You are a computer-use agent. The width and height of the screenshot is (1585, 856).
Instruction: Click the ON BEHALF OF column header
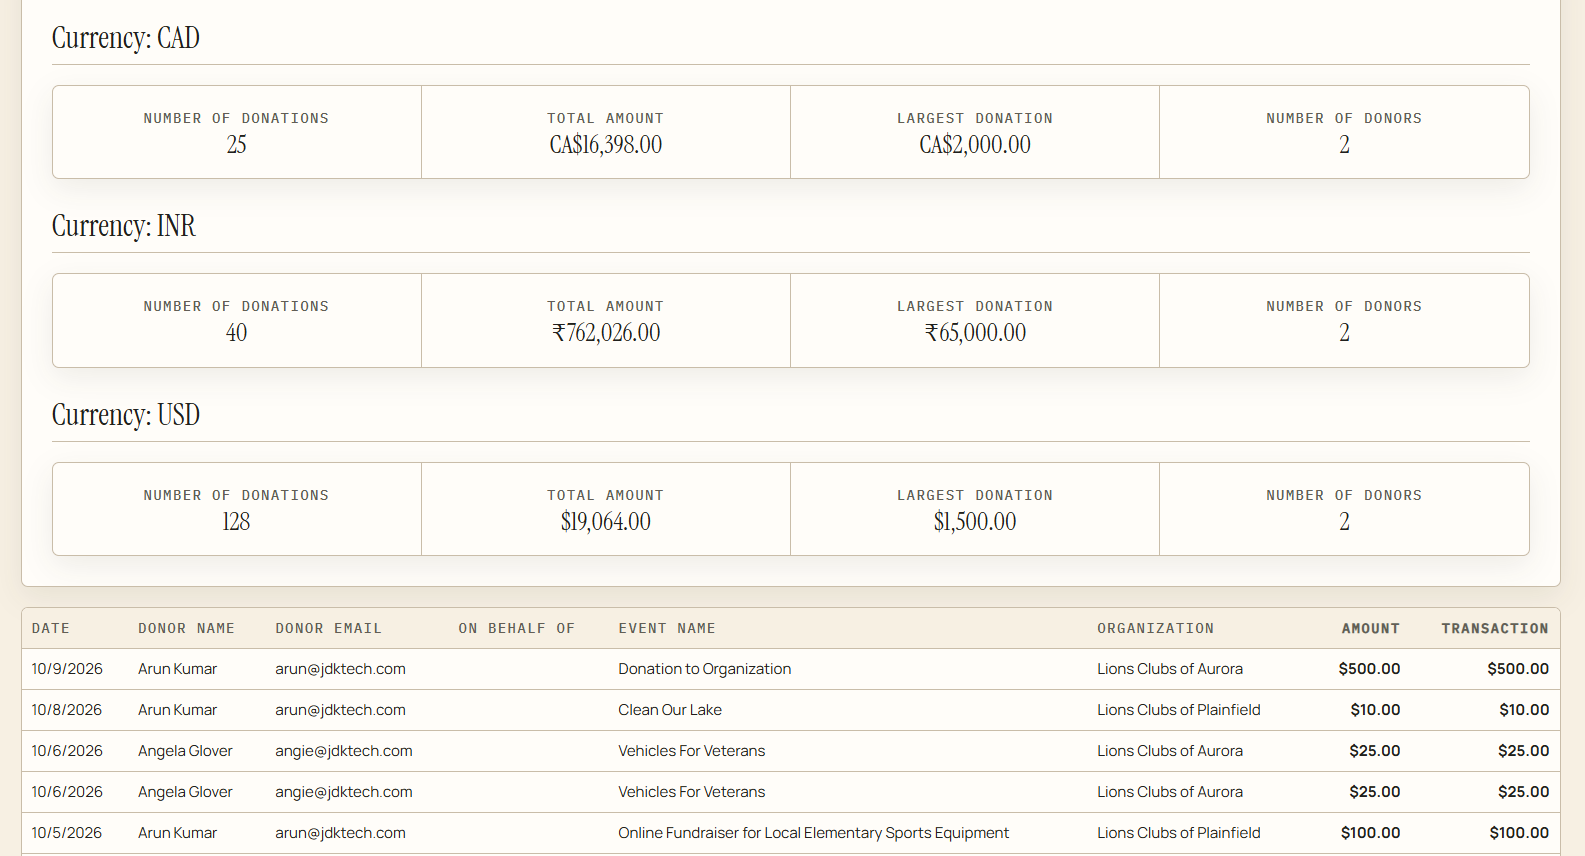[x=516, y=628]
